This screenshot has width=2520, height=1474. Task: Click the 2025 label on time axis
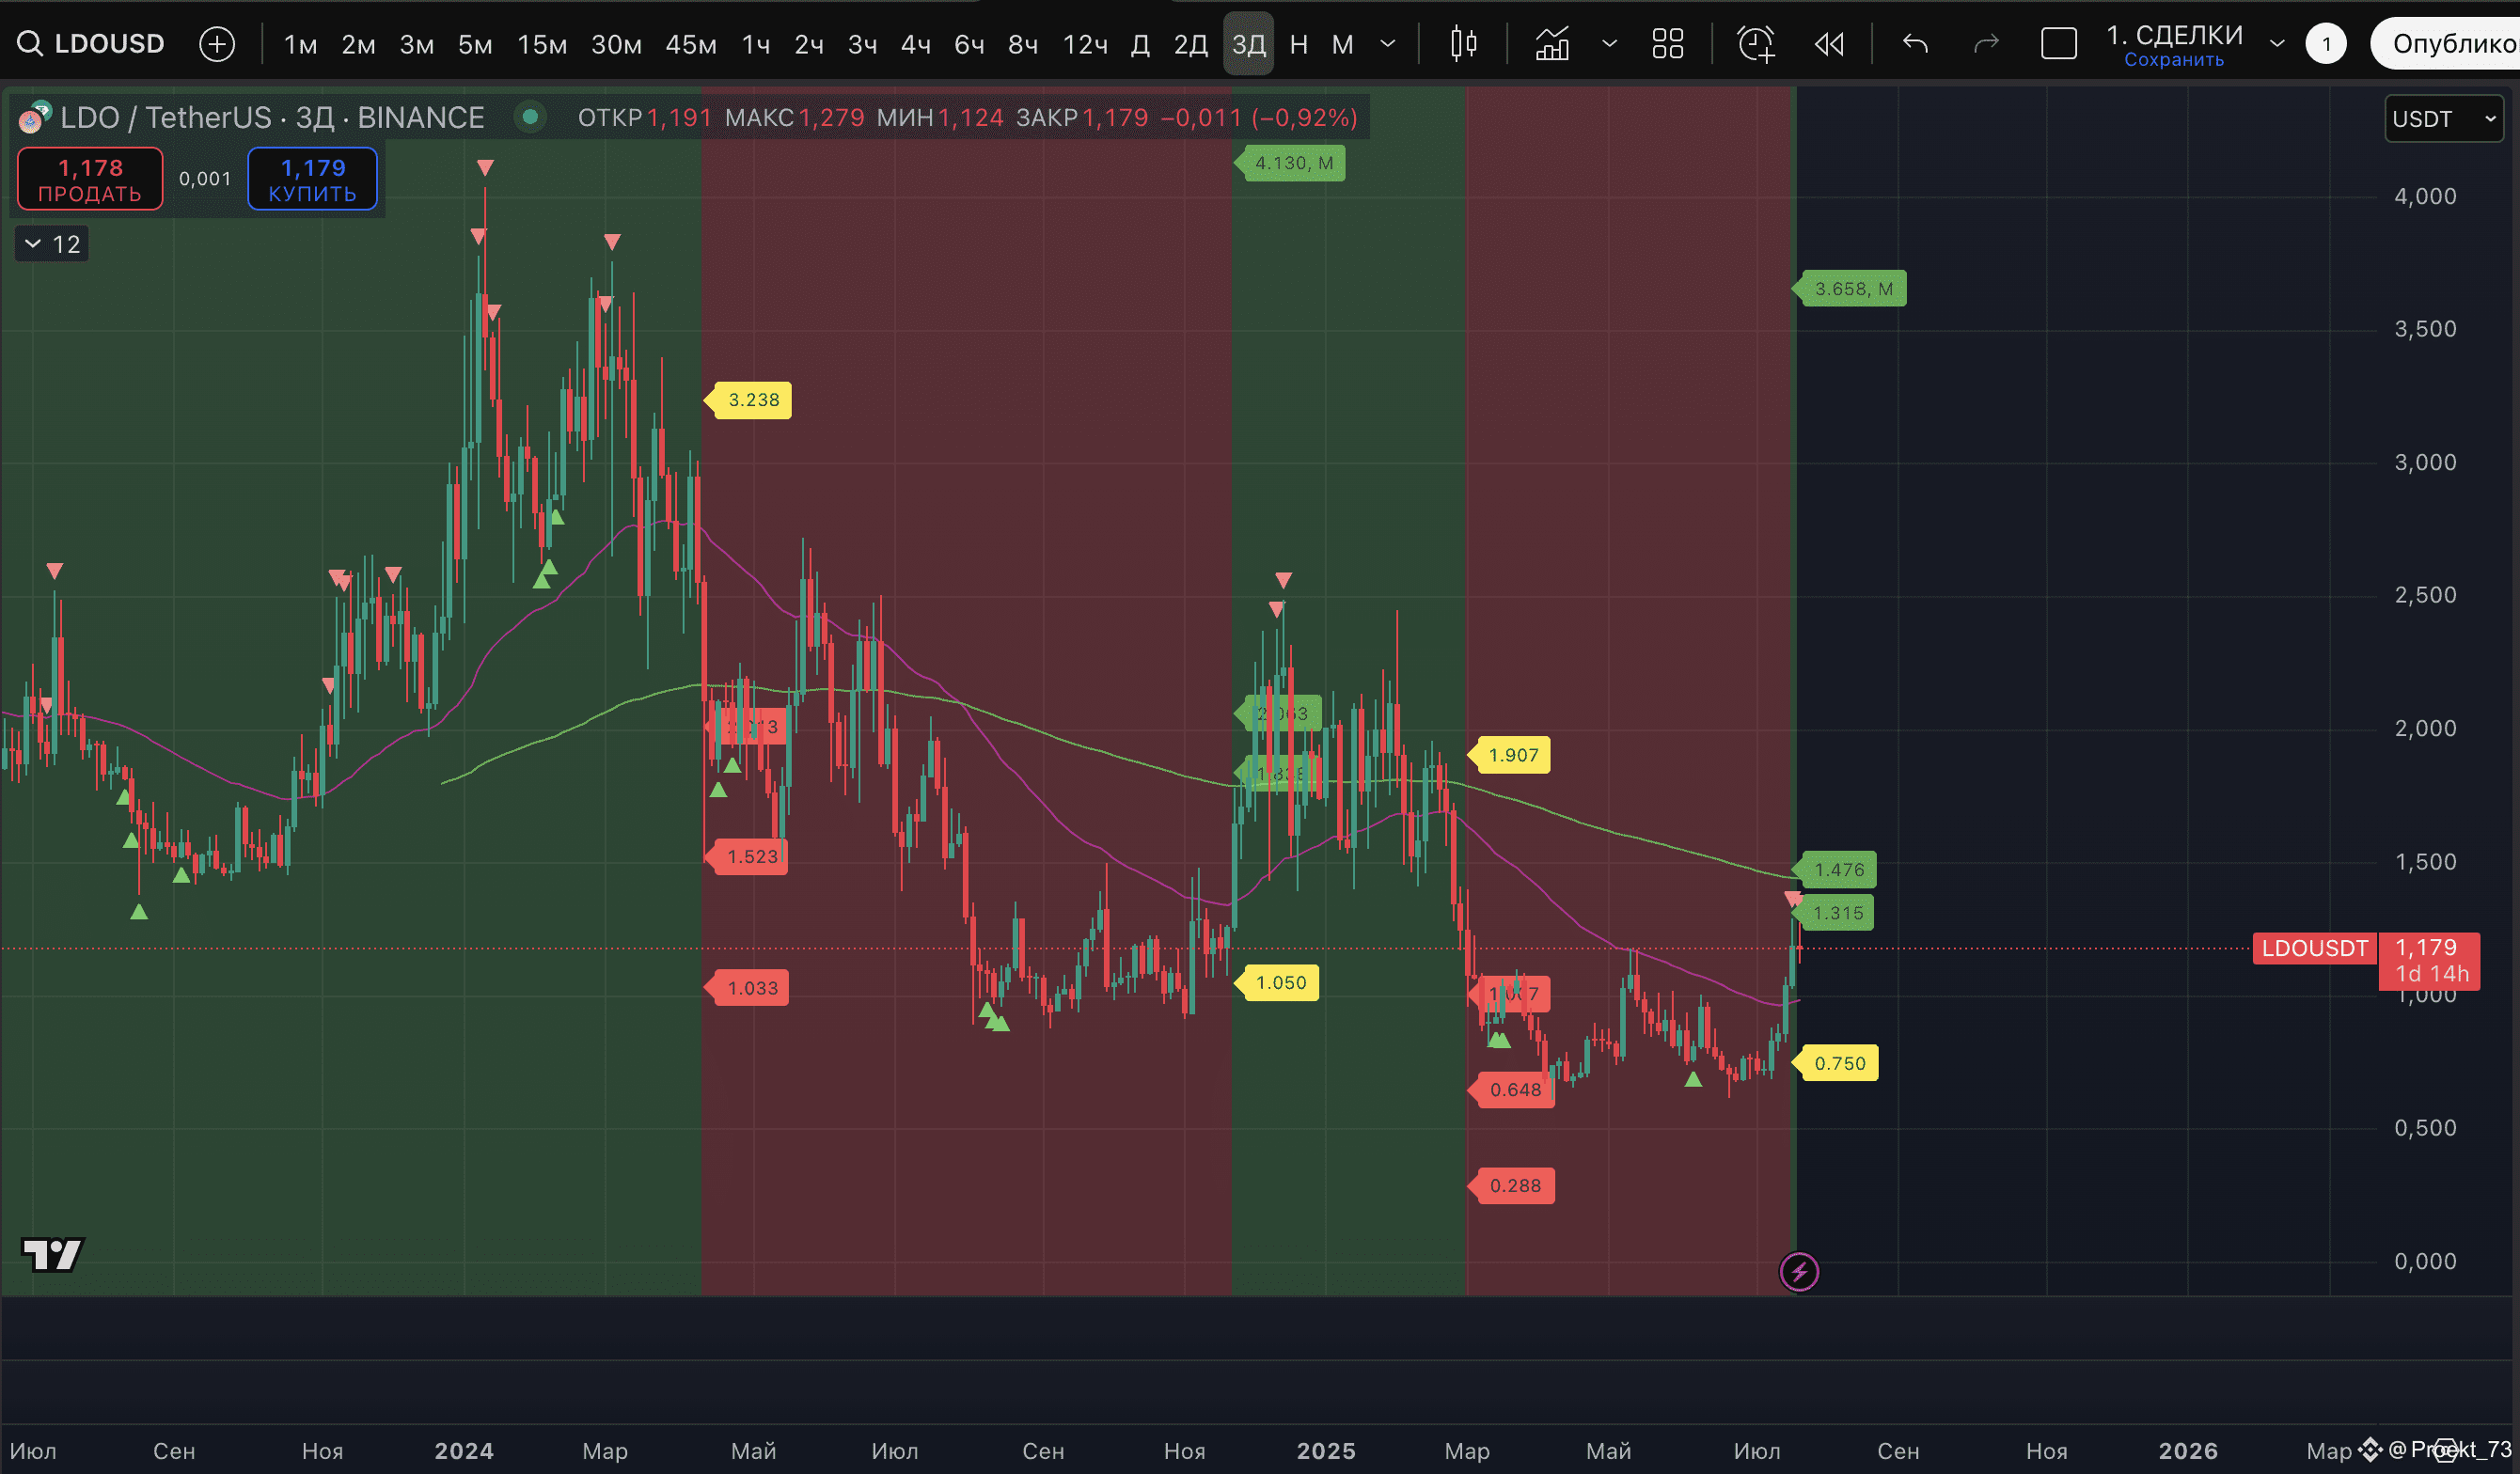click(x=1326, y=1451)
